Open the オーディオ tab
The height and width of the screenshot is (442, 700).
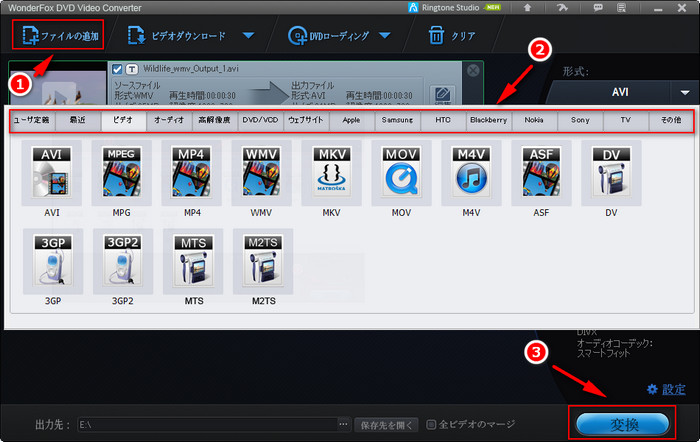[169, 120]
